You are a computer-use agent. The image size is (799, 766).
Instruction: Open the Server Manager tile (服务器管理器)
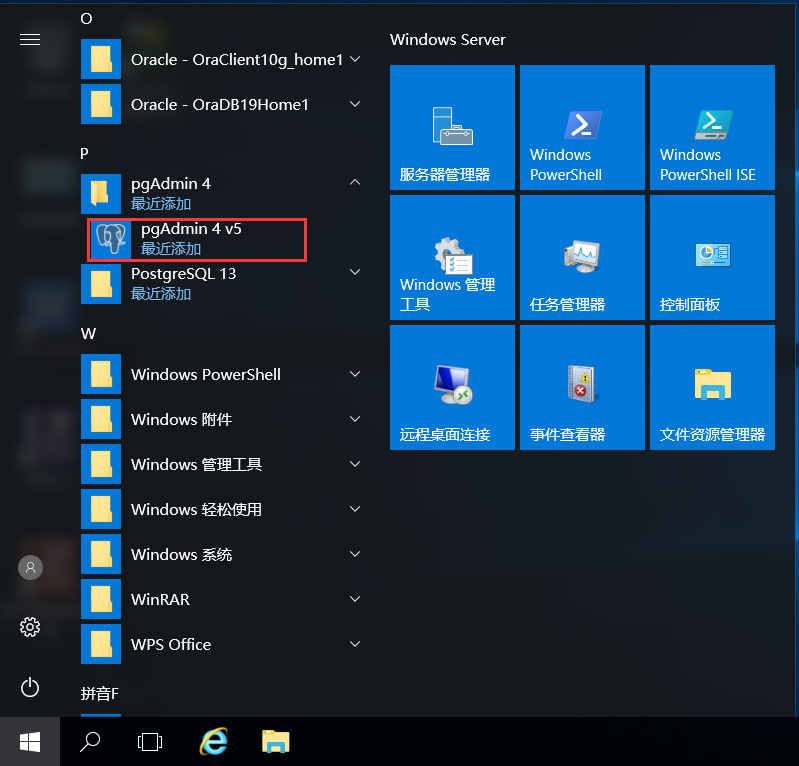coord(452,127)
